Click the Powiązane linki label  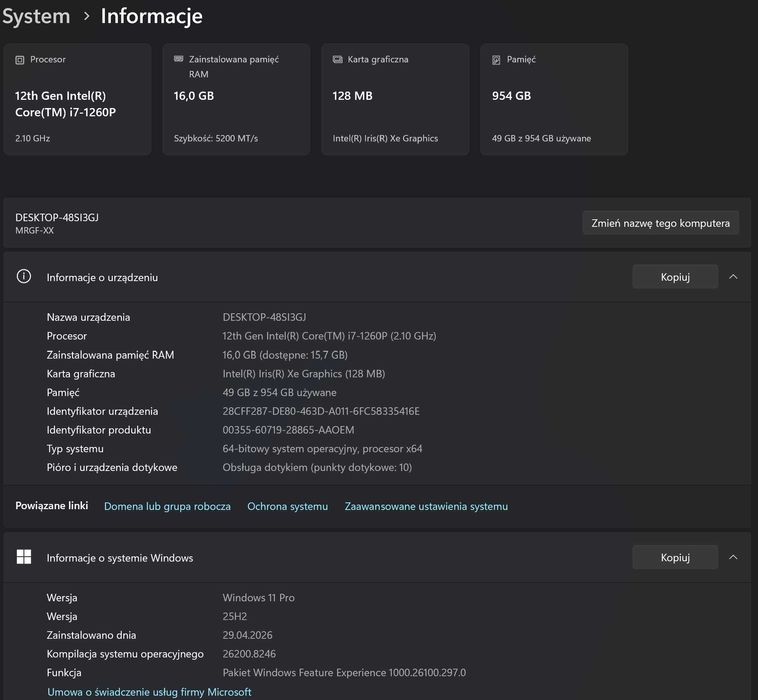click(x=52, y=505)
